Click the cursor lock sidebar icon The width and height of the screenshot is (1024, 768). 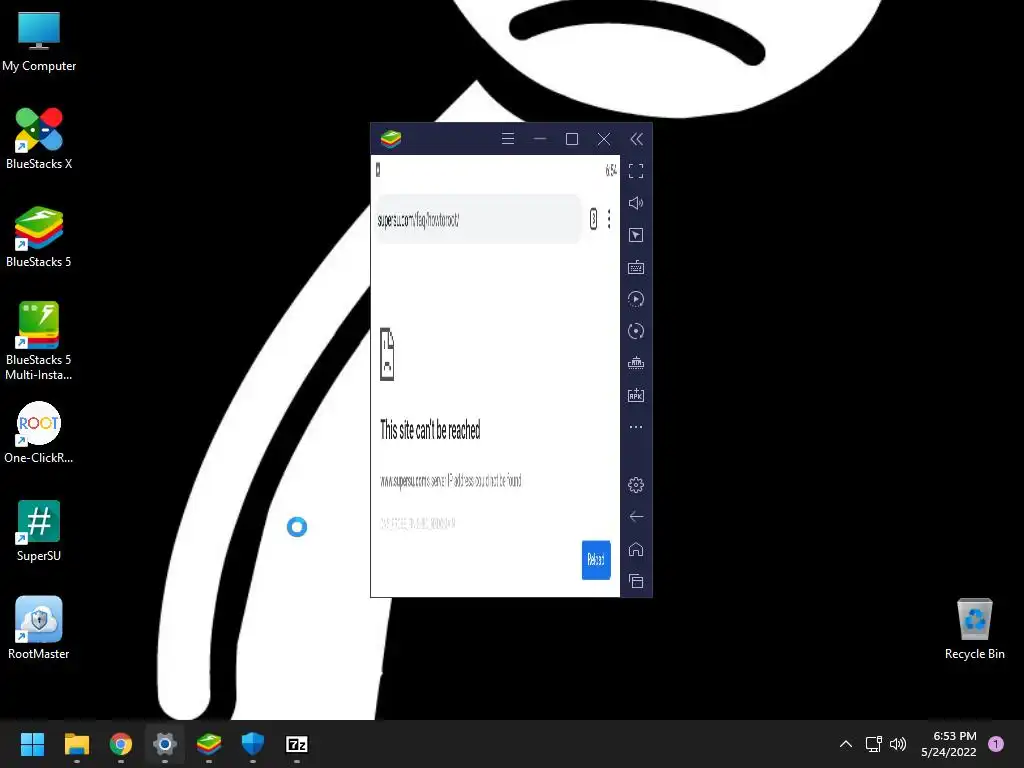pyautogui.click(x=636, y=235)
